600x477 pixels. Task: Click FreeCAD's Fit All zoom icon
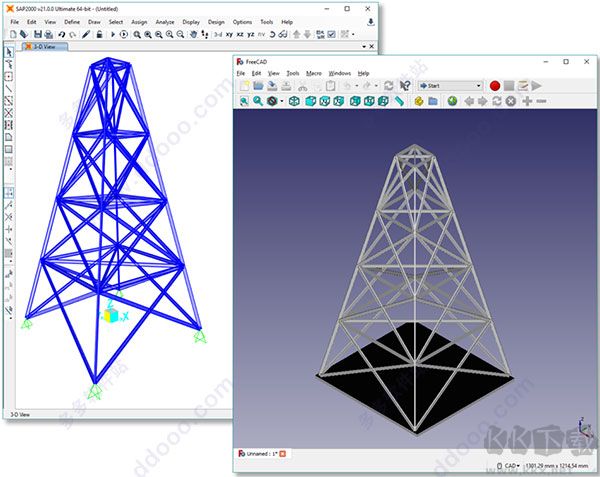point(242,101)
